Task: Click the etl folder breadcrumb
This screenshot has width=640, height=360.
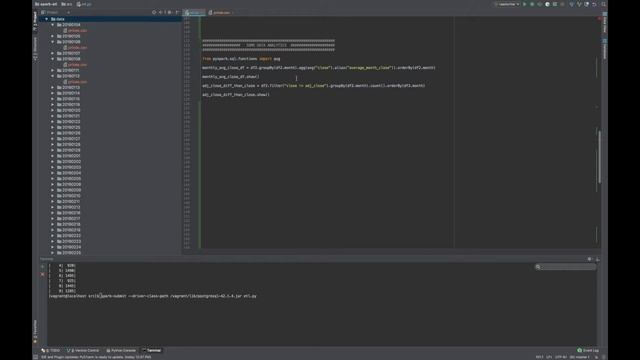Action: point(67,4)
